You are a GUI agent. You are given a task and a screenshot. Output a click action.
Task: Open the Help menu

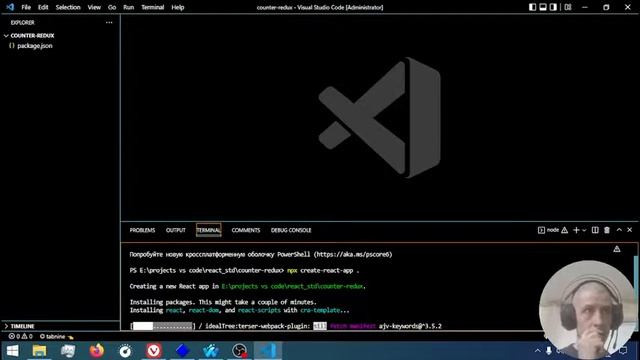178,7
